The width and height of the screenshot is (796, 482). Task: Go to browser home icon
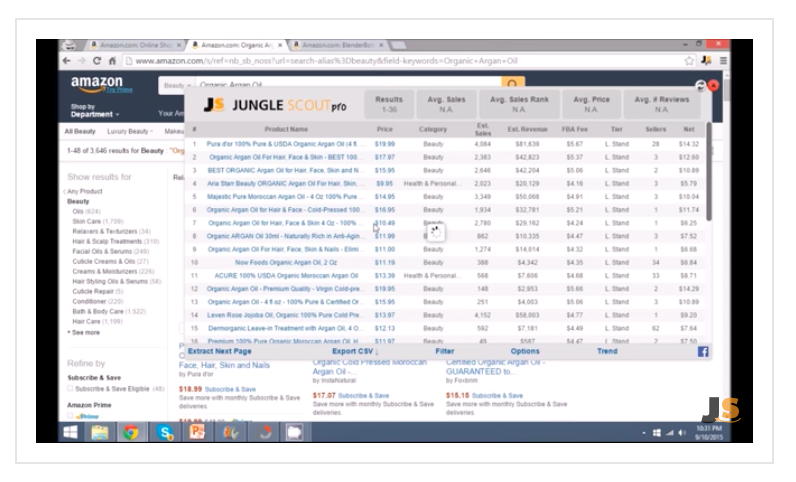click(x=112, y=61)
